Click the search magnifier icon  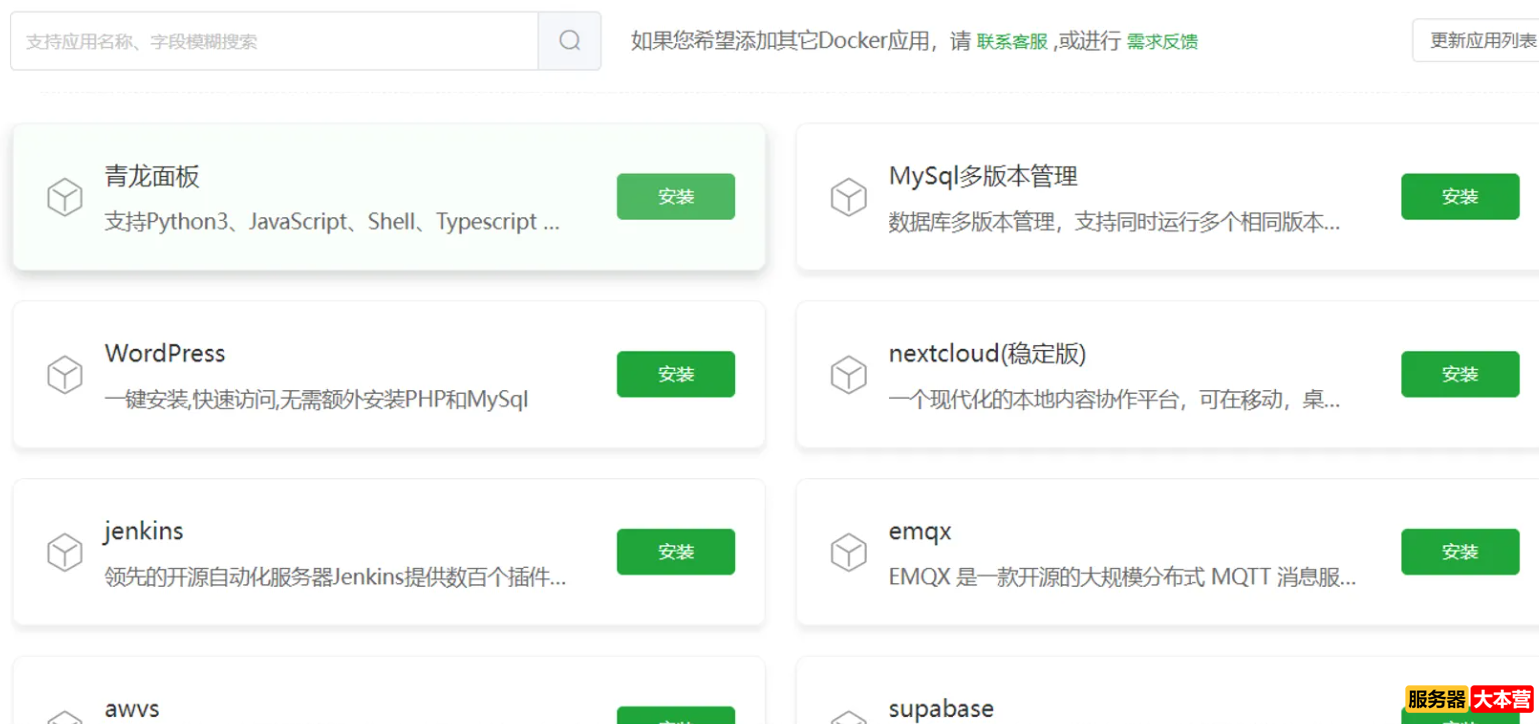point(569,40)
